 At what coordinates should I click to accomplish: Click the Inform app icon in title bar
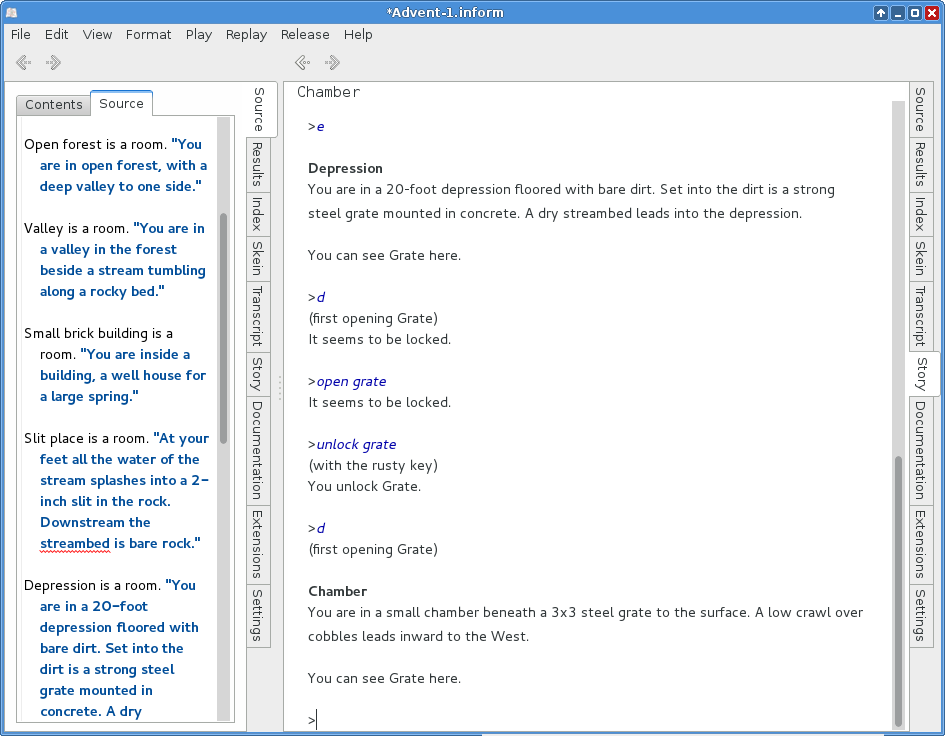[11, 12]
